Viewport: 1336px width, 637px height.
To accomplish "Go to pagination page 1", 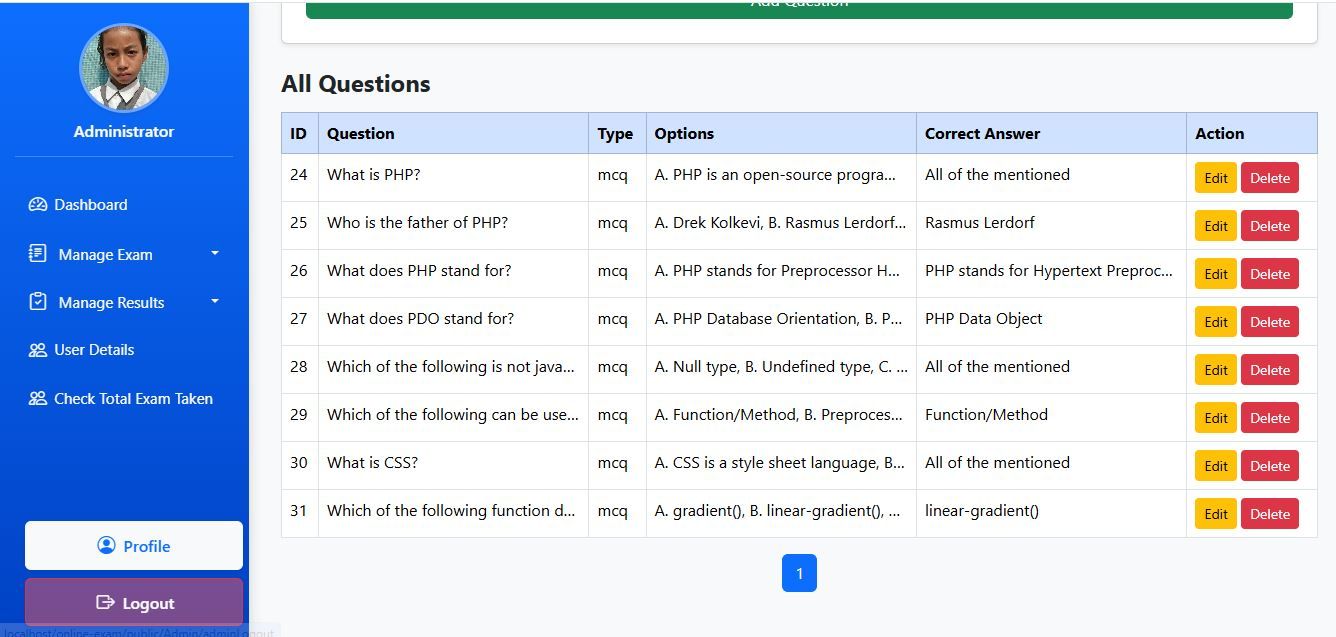I will point(799,573).
